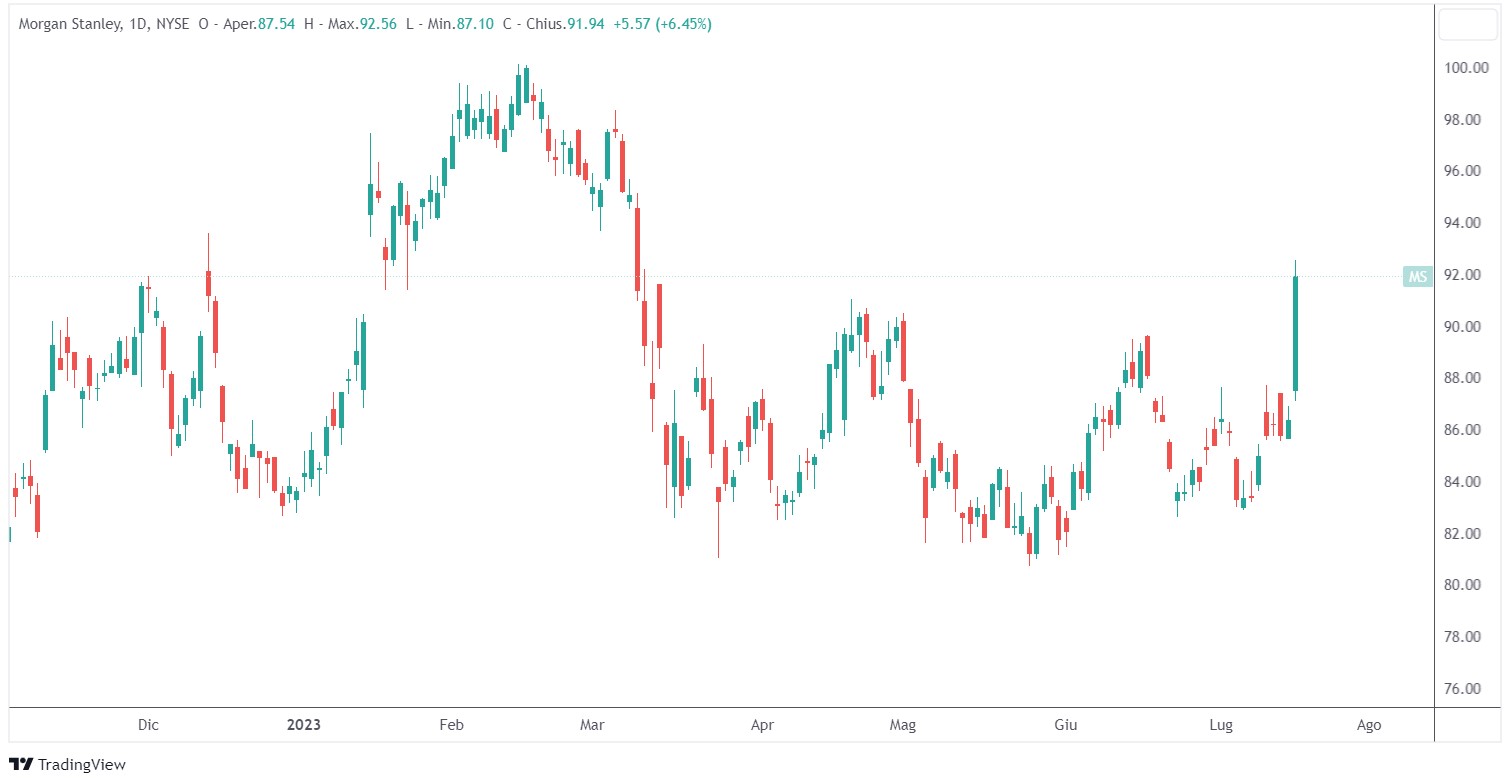The height and width of the screenshot is (778, 1507).
Task: Open the TradingView text link
Action: (81, 764)
